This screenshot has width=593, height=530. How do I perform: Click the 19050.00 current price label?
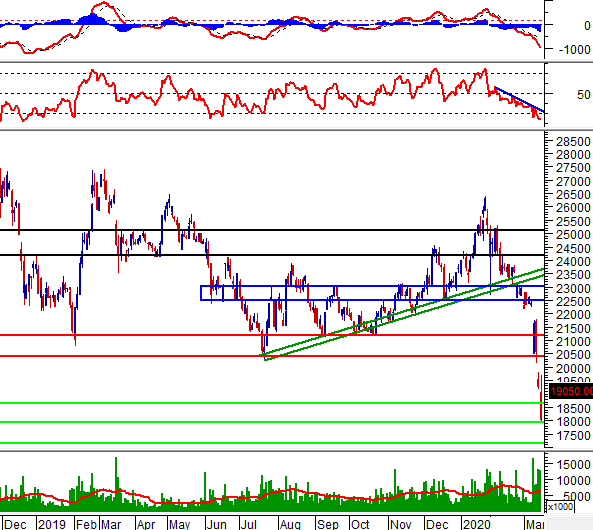571,391
